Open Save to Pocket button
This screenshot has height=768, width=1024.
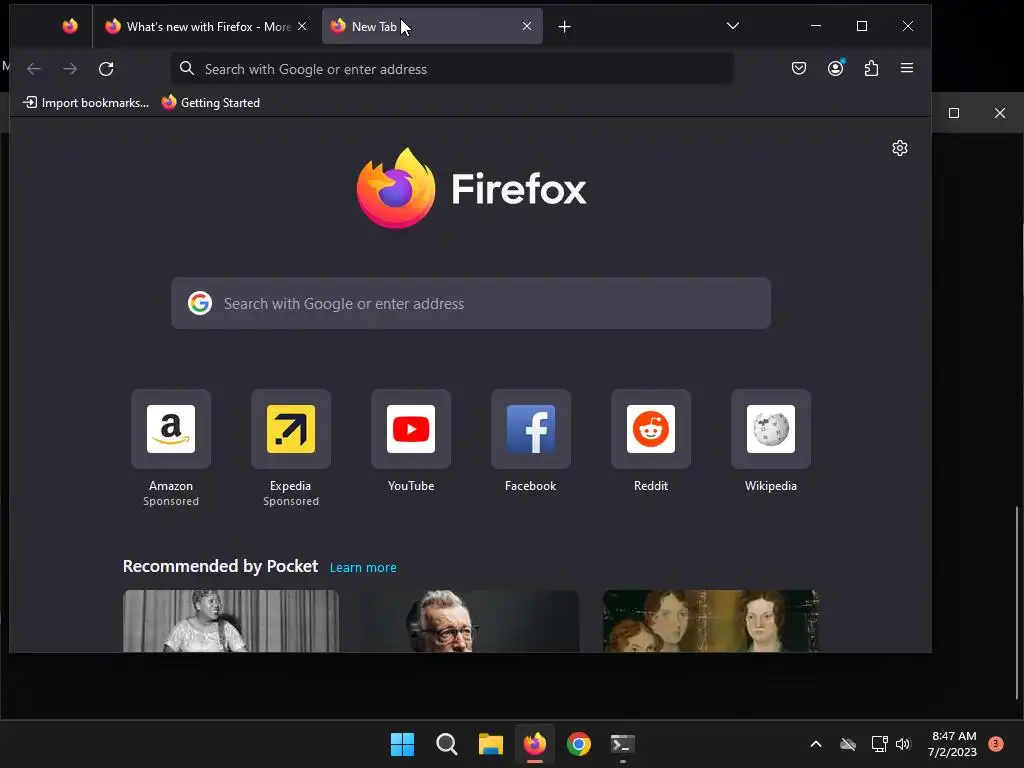point(799,68)
